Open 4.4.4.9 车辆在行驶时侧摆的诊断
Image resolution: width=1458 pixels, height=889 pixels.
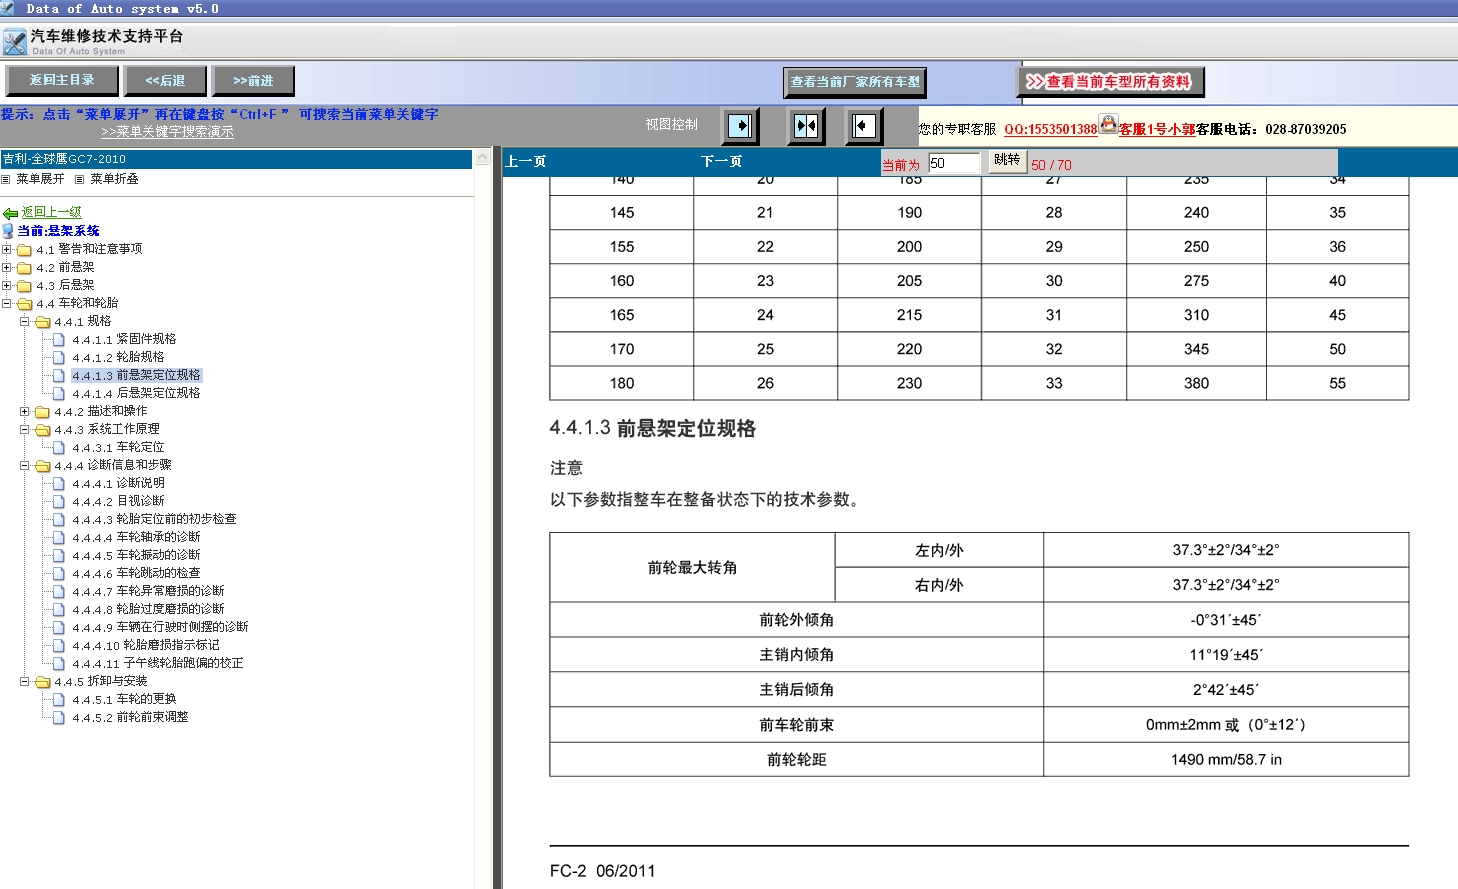coord(160,627)
